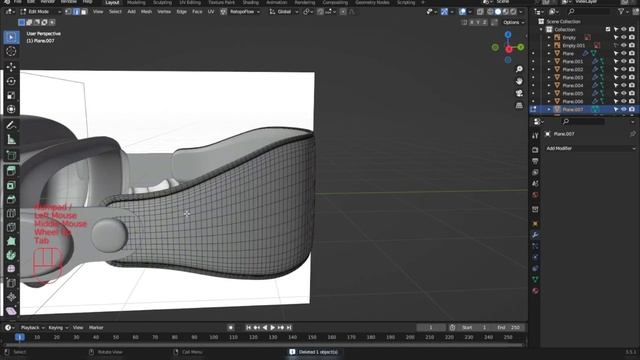Switch to wireframe viewport shading
The image size is (640, 360).
490,12
